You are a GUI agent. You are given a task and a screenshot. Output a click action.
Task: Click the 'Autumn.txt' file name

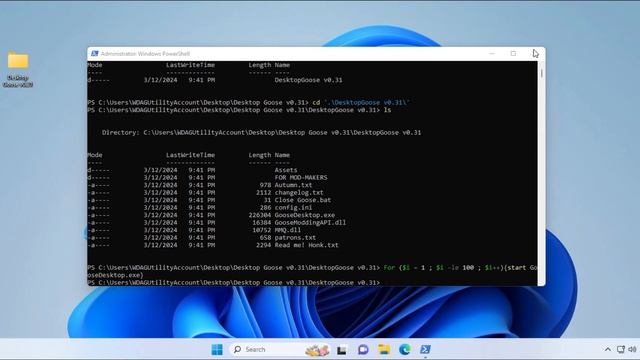[293, 185]
